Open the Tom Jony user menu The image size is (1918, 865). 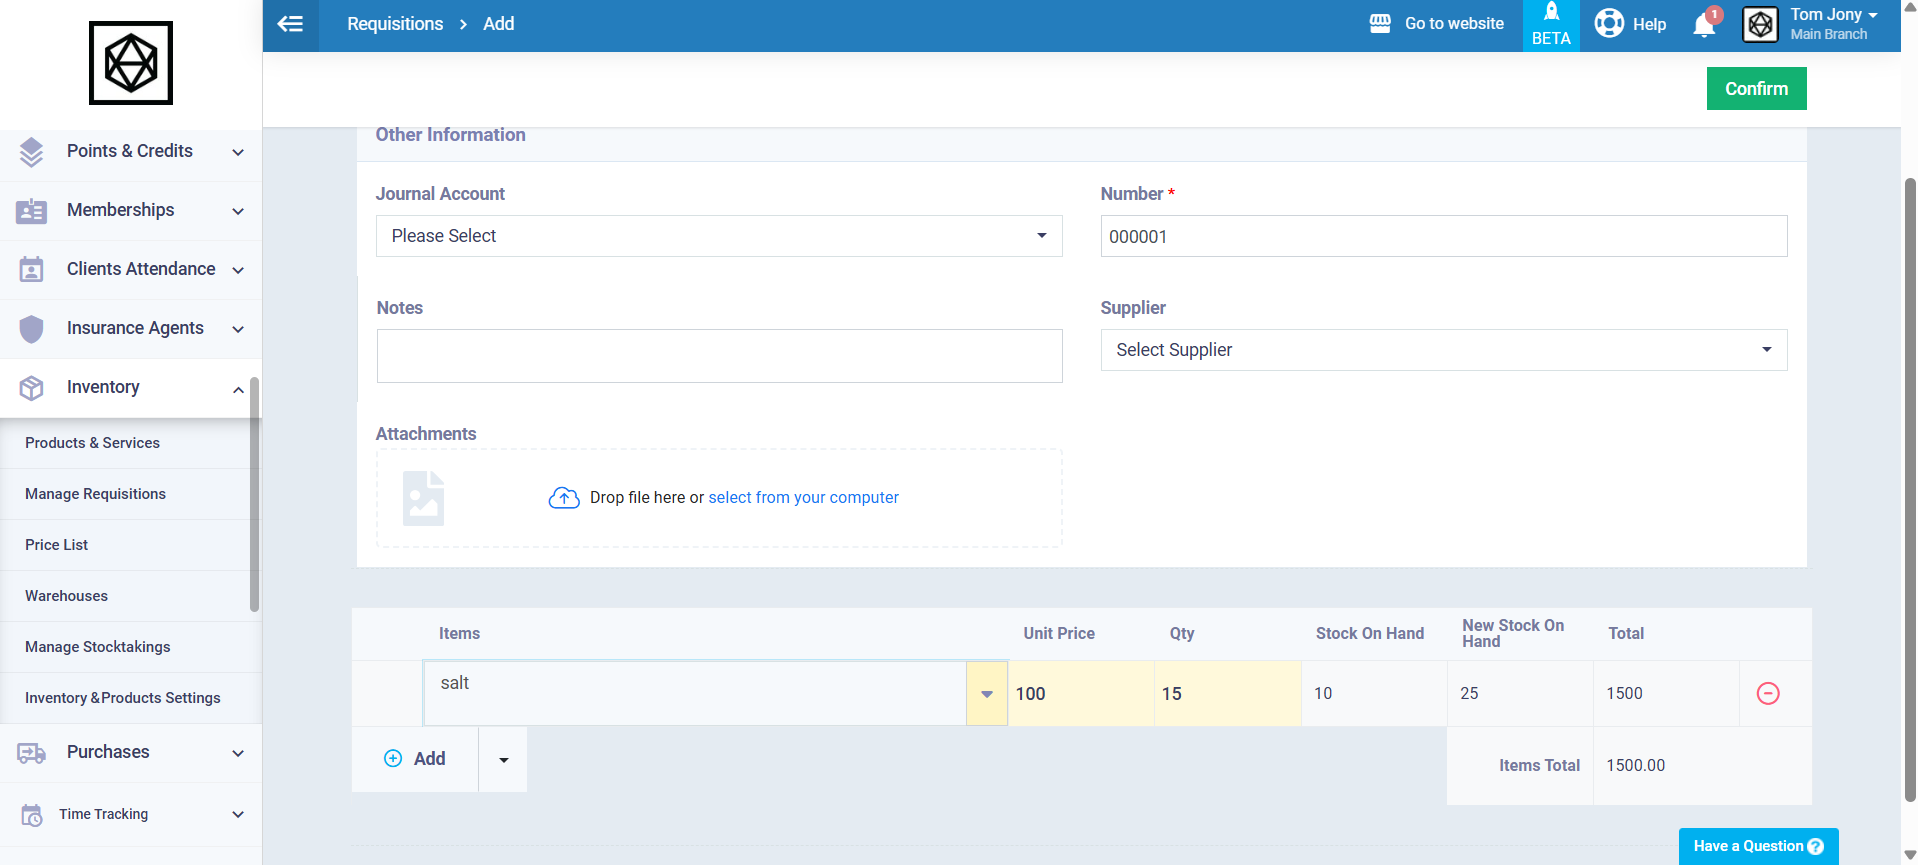tap(1832, 24)
